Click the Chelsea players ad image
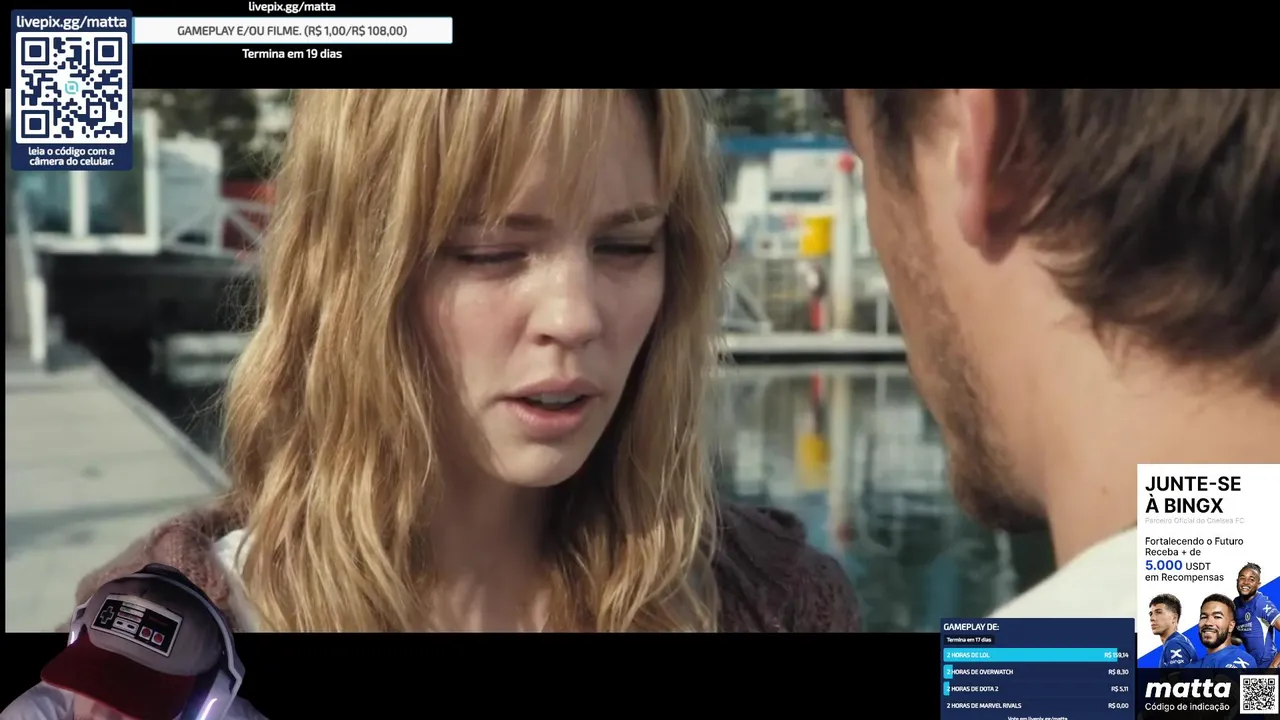Viewport: 1280px width, 720px height. 1208,616
